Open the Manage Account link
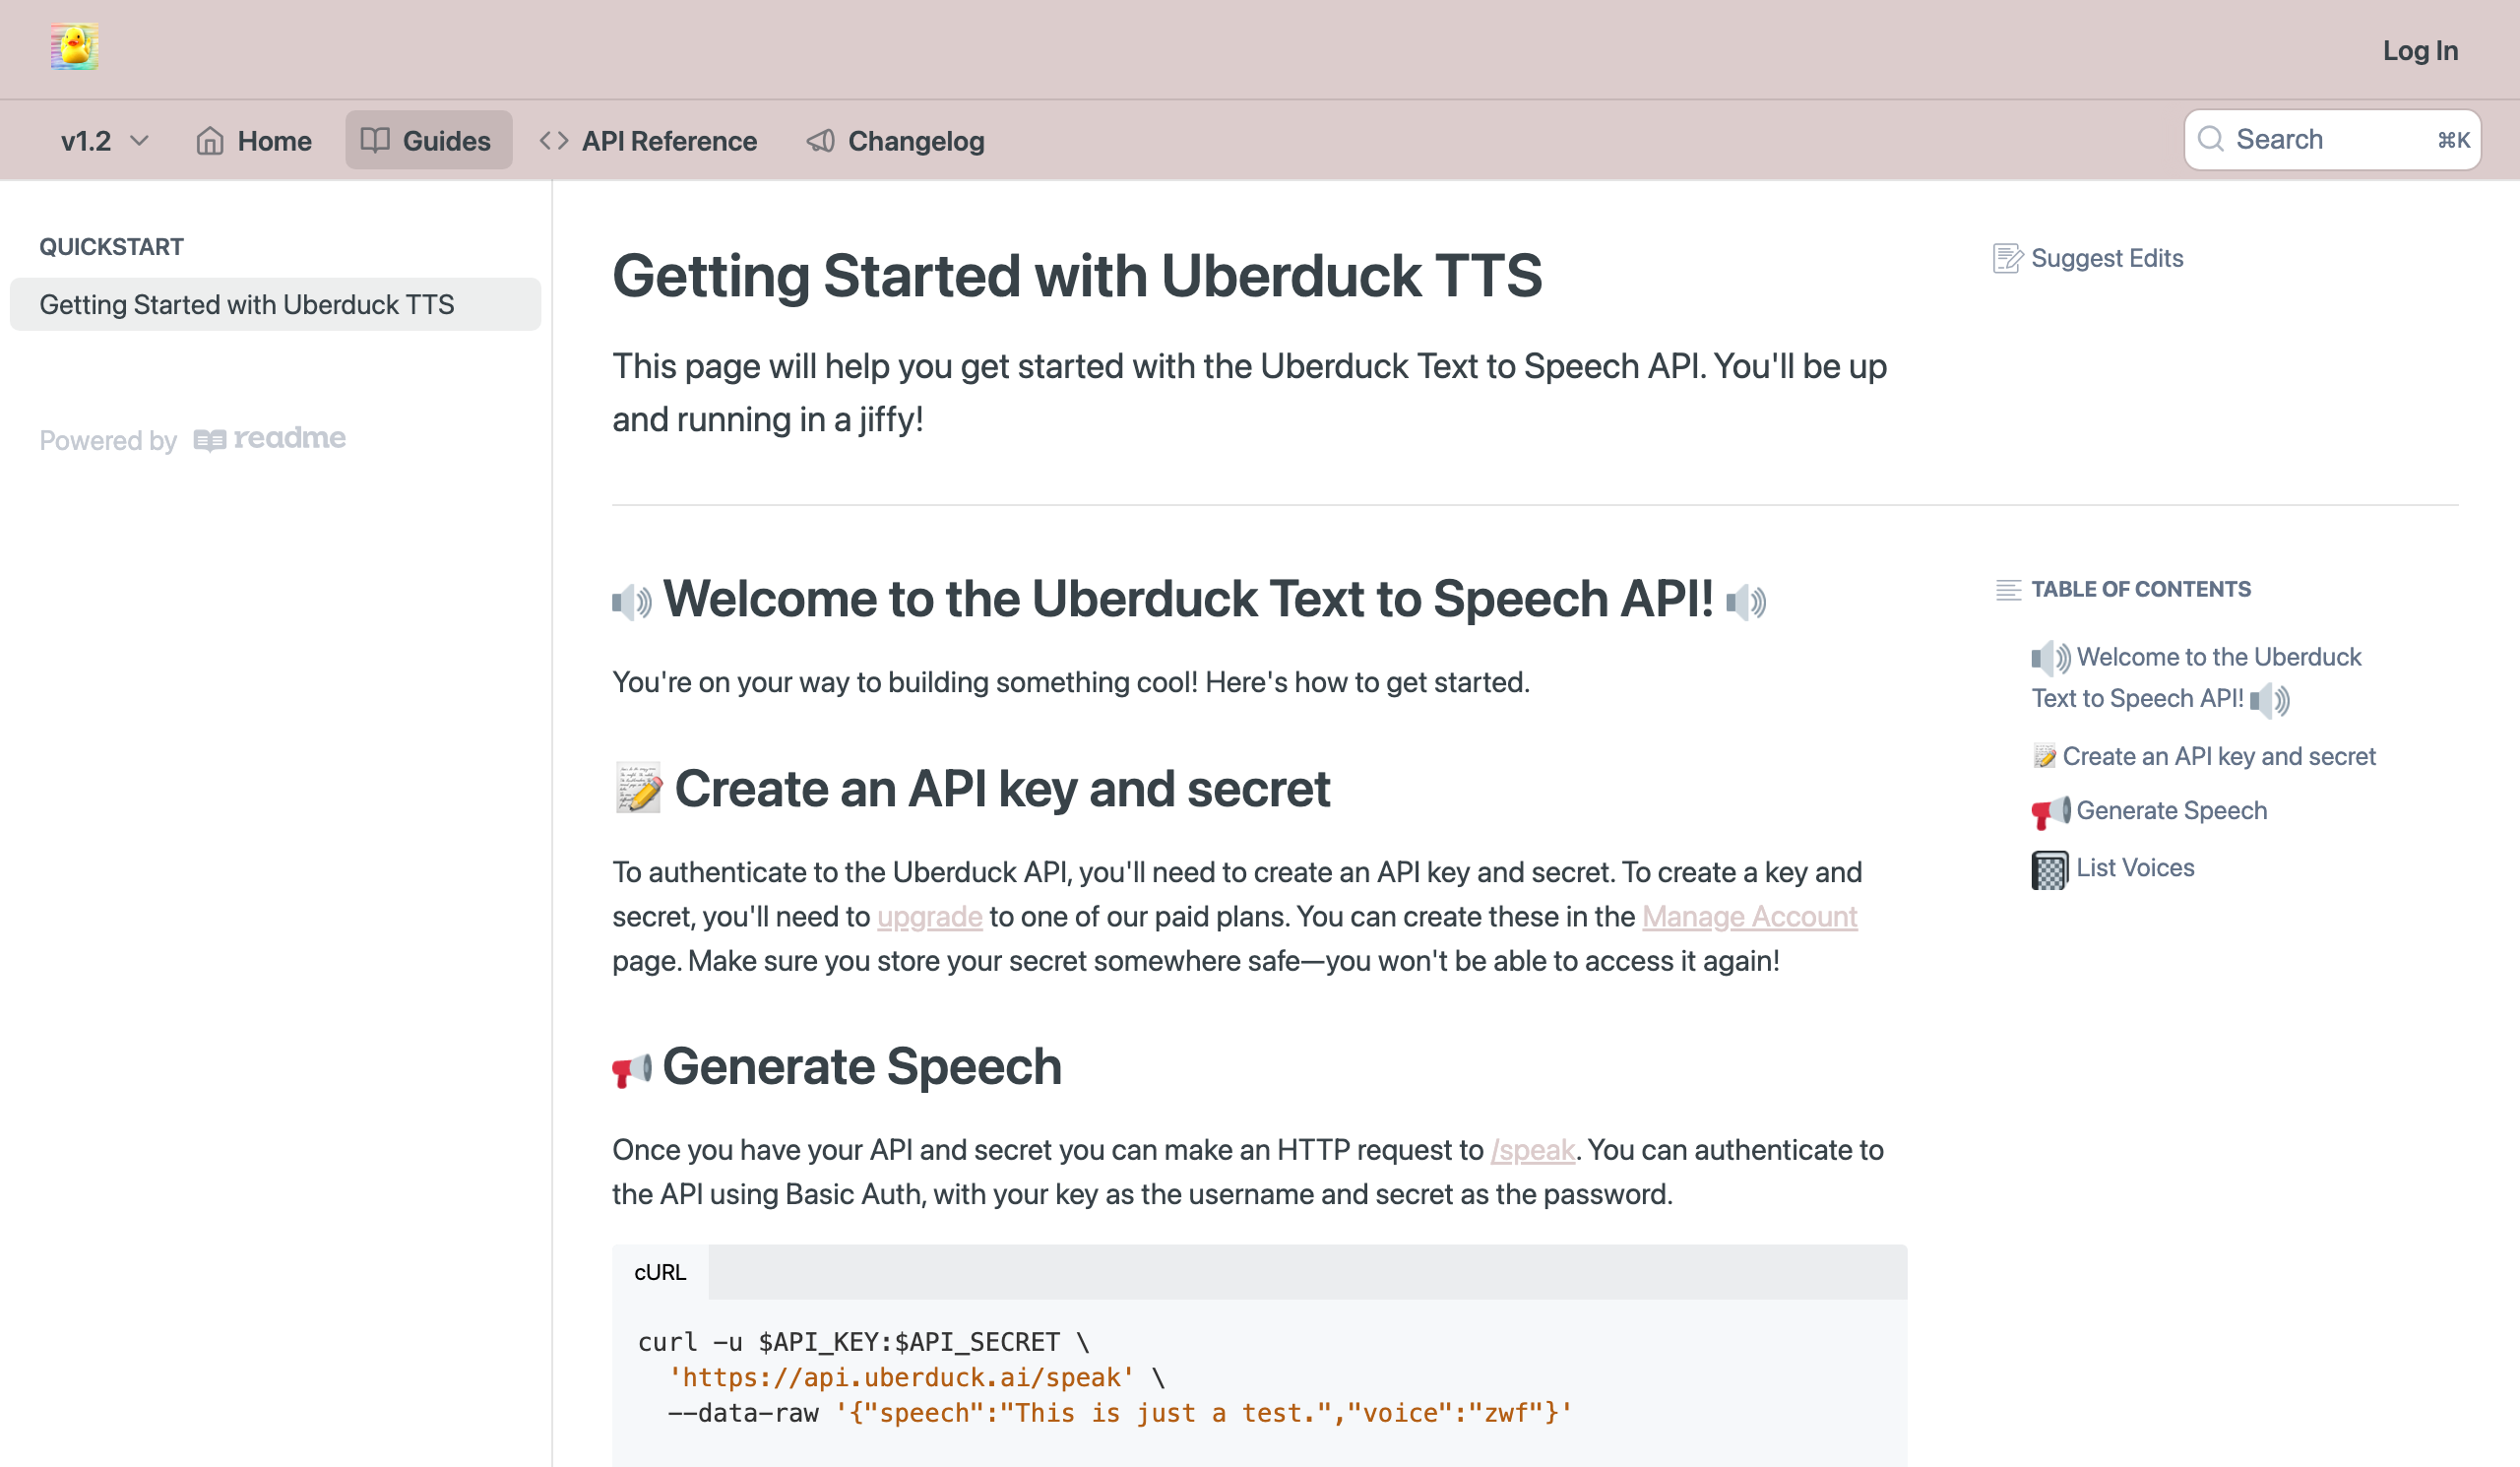 (1749, 916)
